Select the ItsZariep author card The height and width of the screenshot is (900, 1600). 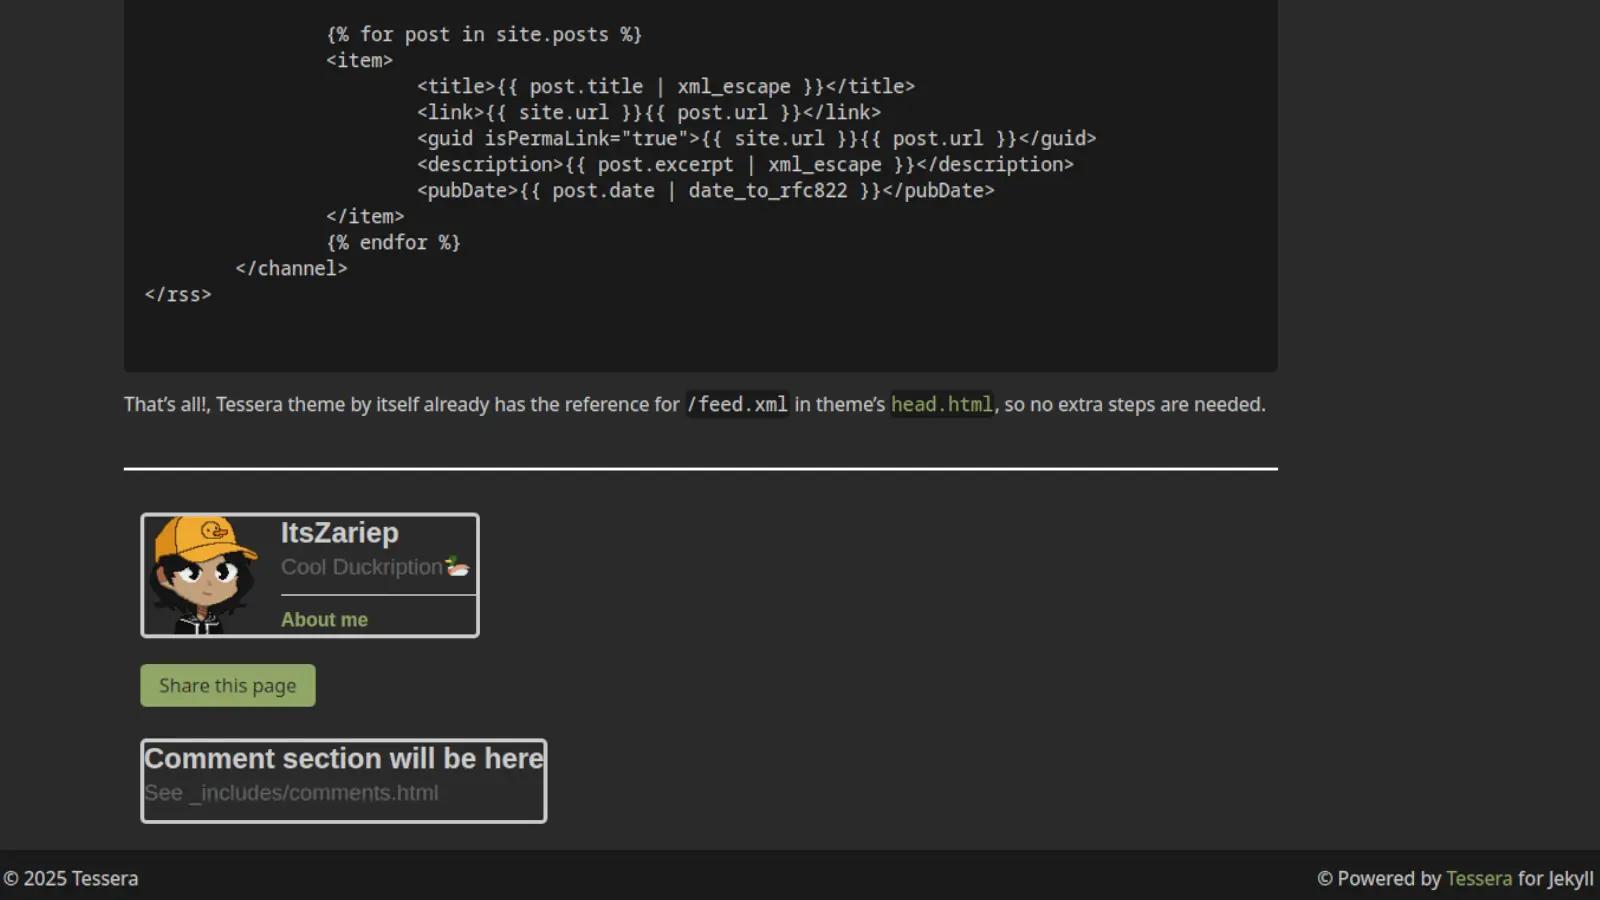point(310,575)
